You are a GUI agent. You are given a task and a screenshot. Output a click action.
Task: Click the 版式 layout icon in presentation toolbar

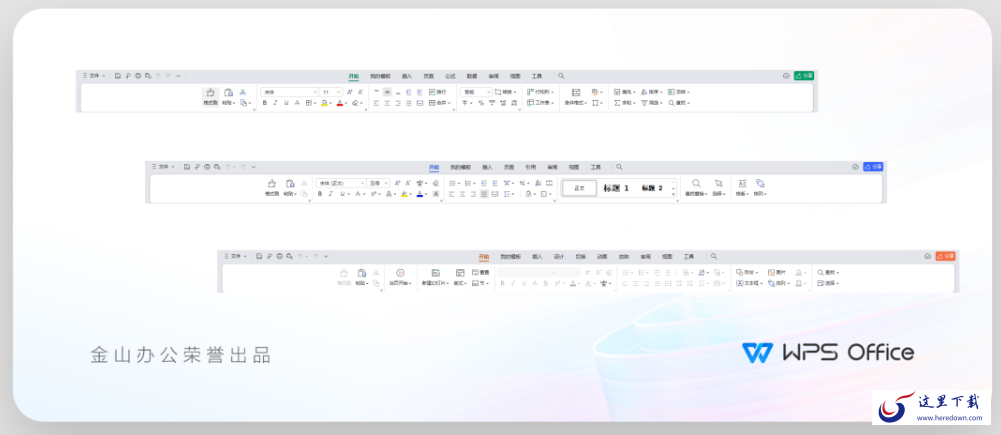pyautogui.click(x=460, y=273)
